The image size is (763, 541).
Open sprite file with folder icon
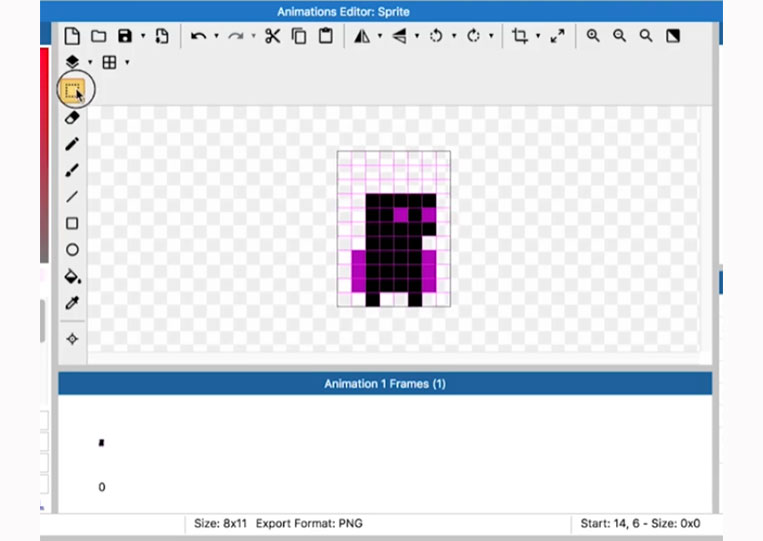(99, 36)
